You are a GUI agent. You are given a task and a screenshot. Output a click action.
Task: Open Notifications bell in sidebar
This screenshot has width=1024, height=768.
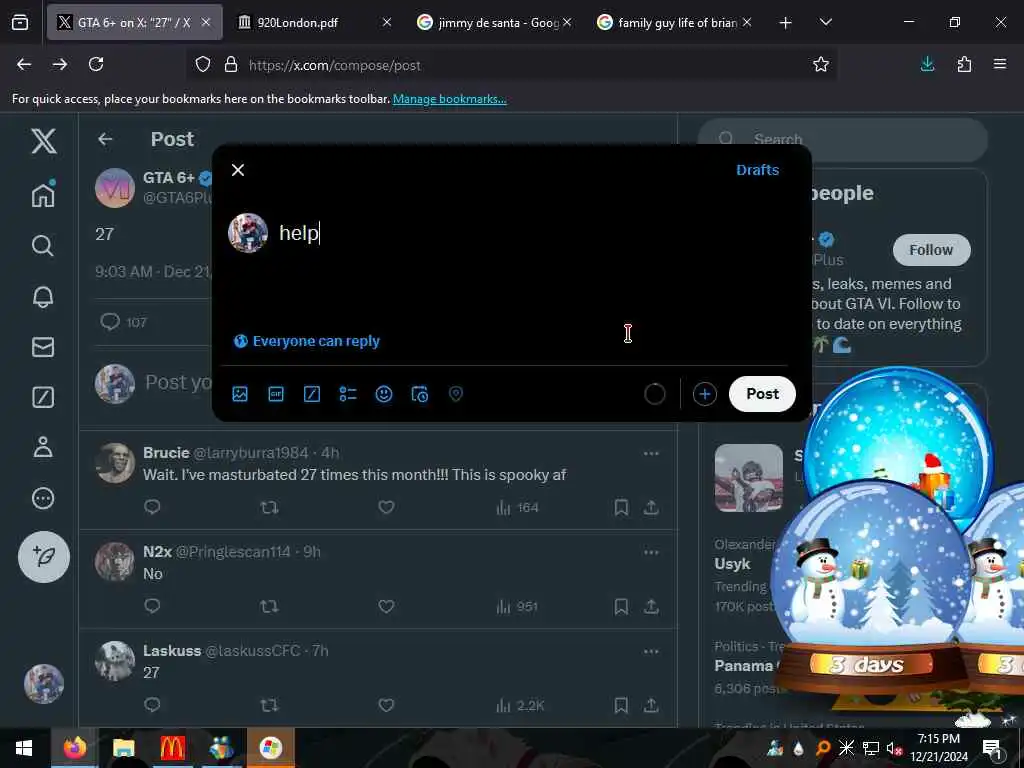pos(43,296)
